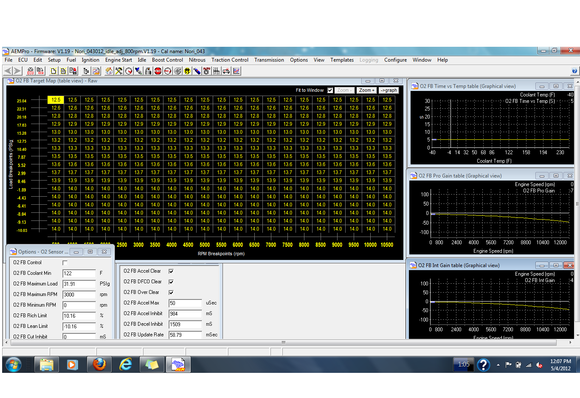580x398 pixels.
Task: Click the O2 FB Accel Inhibit field
Action: (185, 314)
